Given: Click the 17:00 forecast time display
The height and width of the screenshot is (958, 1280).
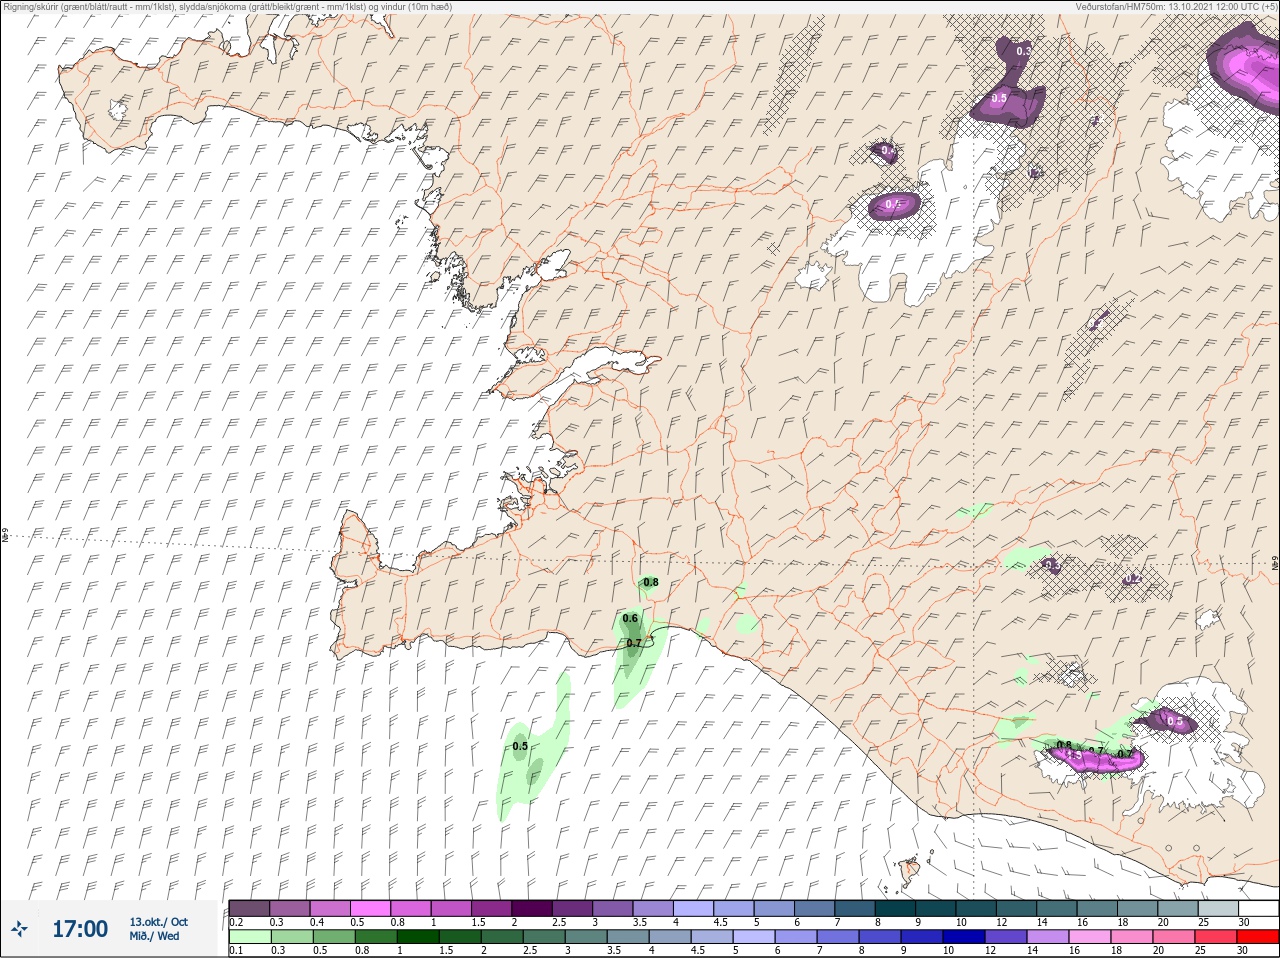Looking at the screenshot, I should click(x=80, y=929).
